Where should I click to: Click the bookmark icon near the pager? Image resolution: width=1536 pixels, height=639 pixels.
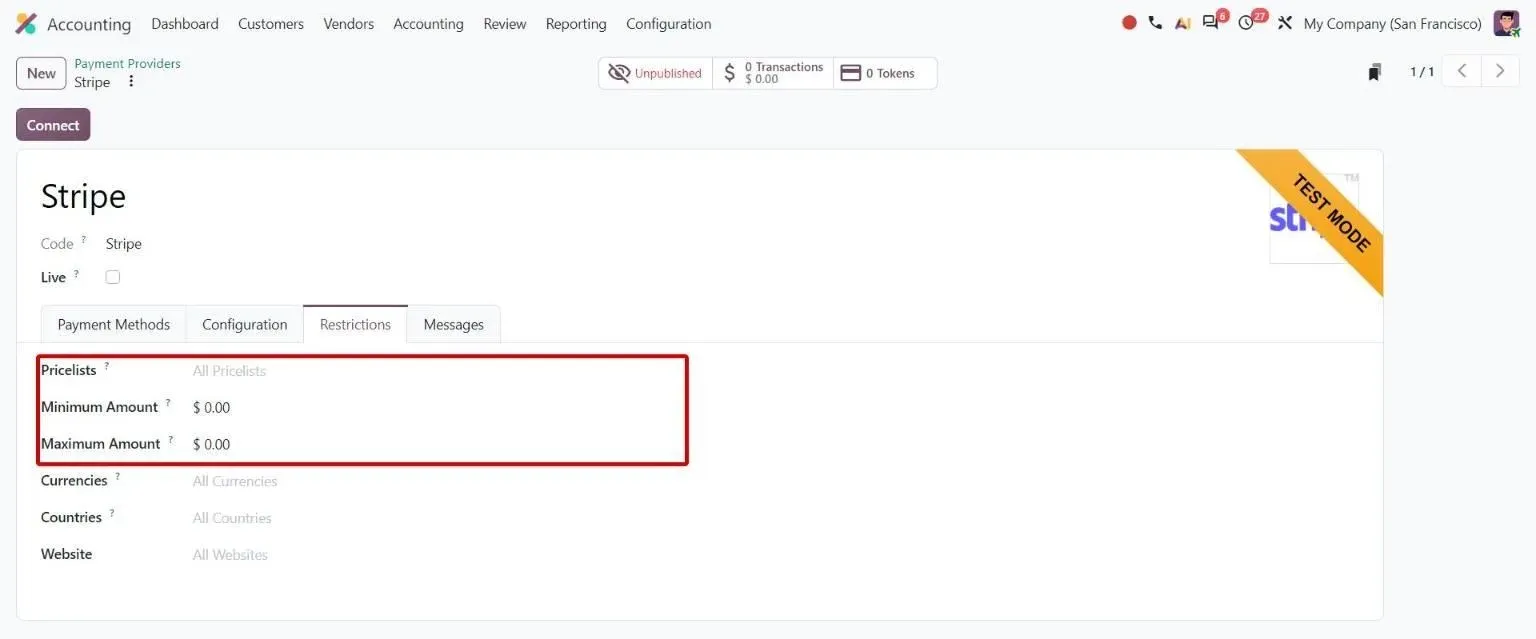[x=1375, y=72]
